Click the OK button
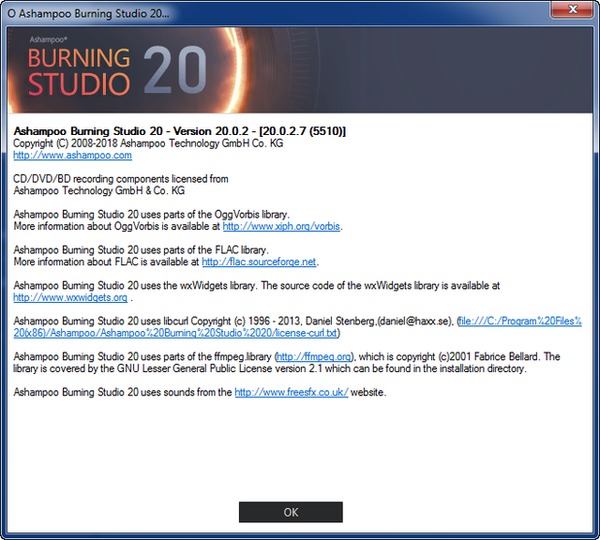Screen dimensions: 600x540 click(x=290, y=511)
